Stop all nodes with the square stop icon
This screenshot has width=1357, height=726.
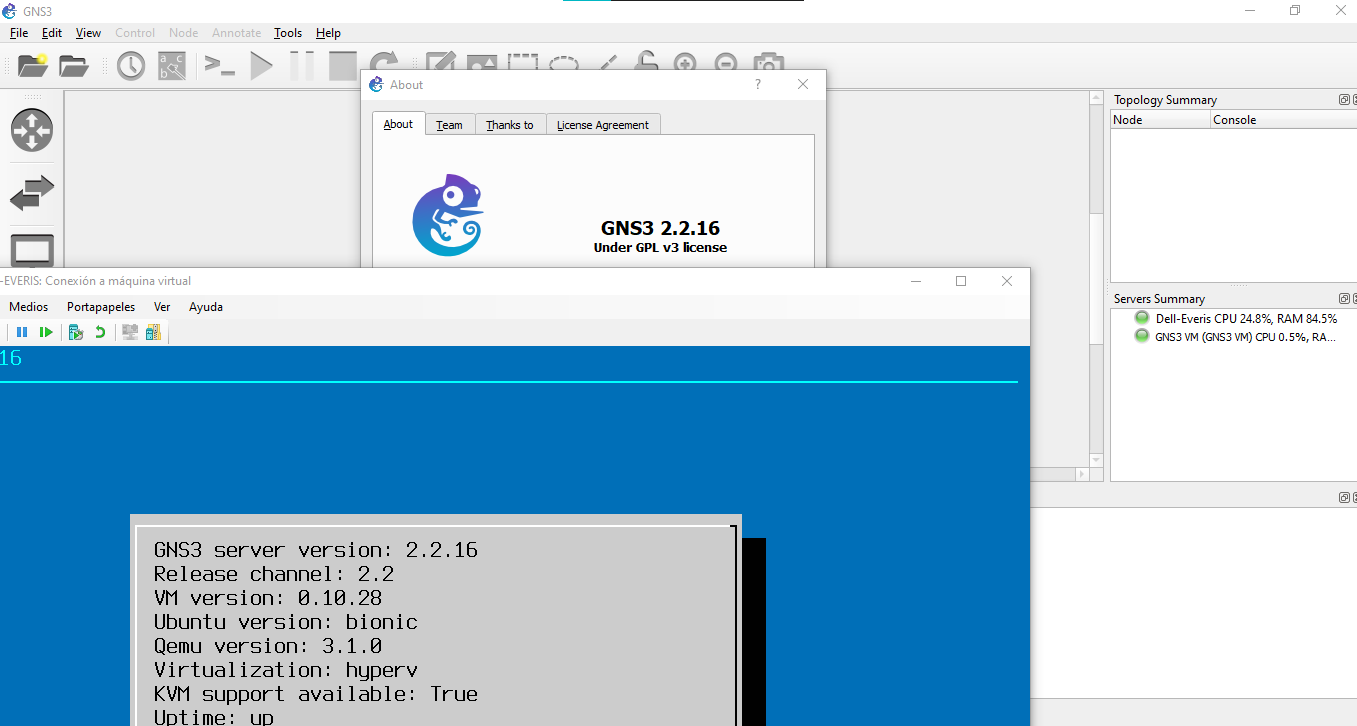tap(343, 66)
